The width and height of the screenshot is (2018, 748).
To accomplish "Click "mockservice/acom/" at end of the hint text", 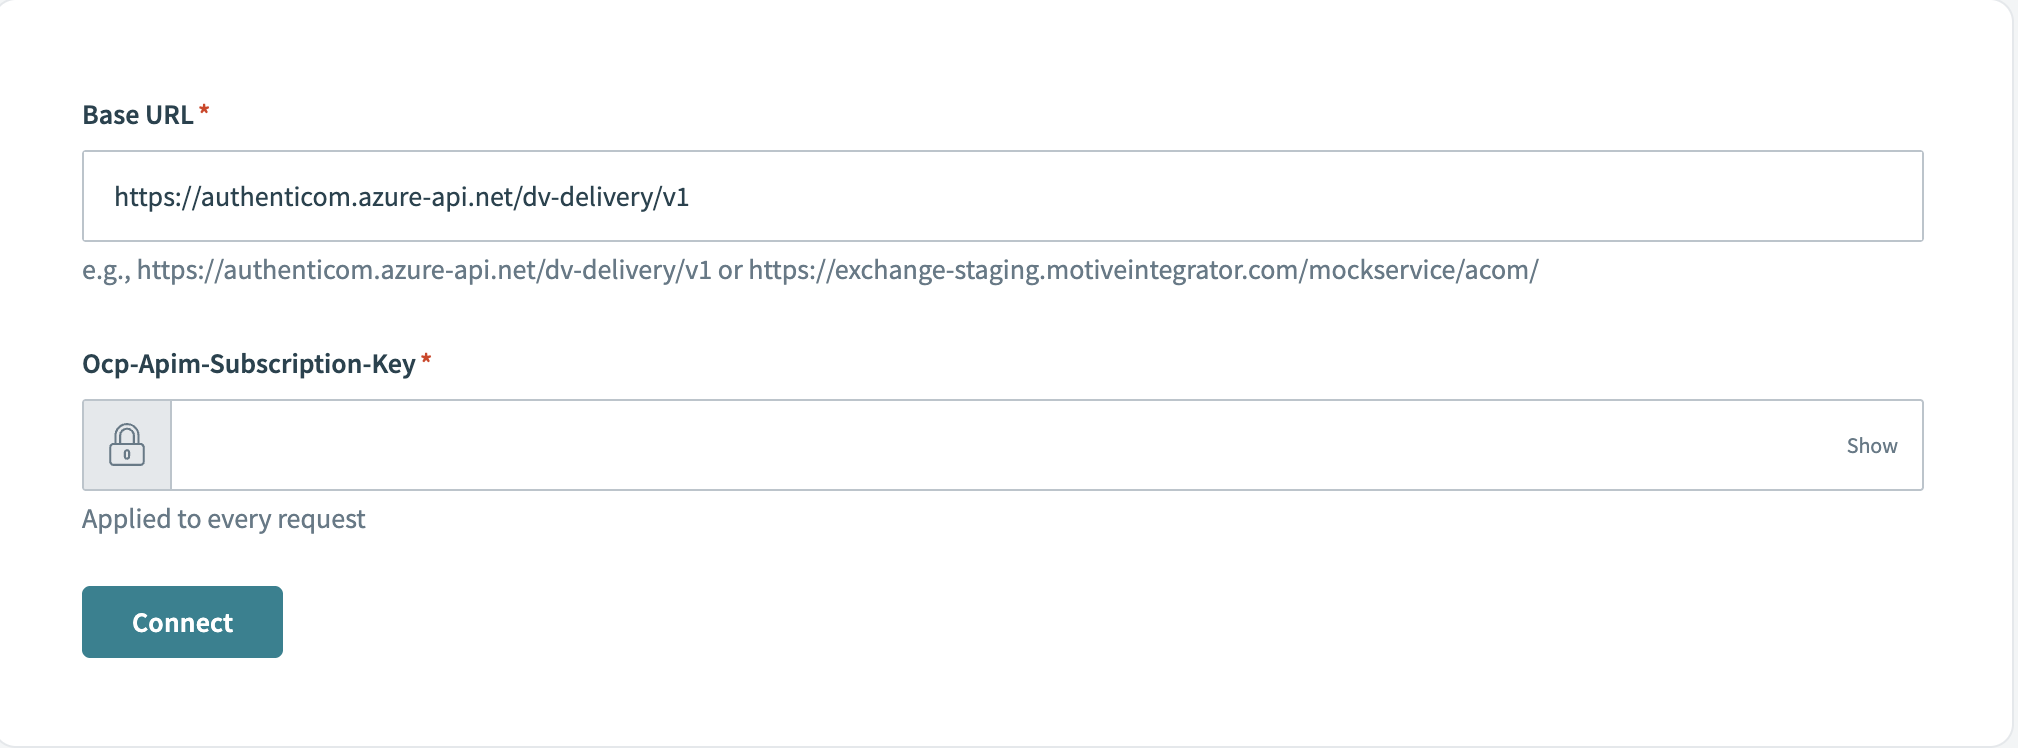I will pyautogui.click(x=1423, y=270).
